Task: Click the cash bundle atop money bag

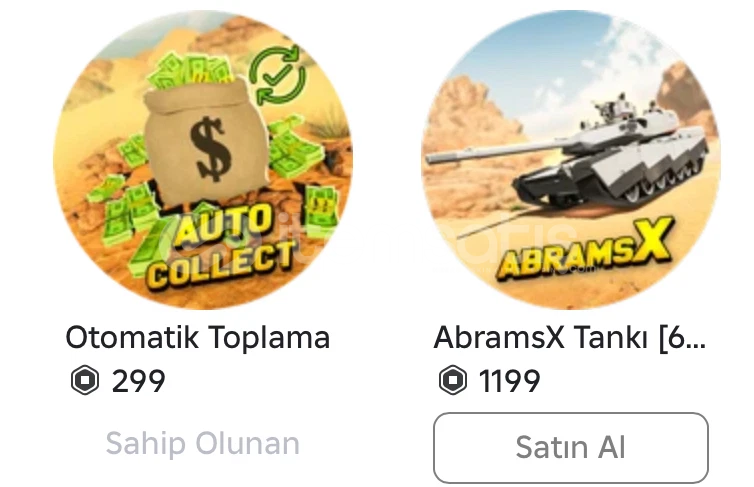Action: [x=190, y=72]
